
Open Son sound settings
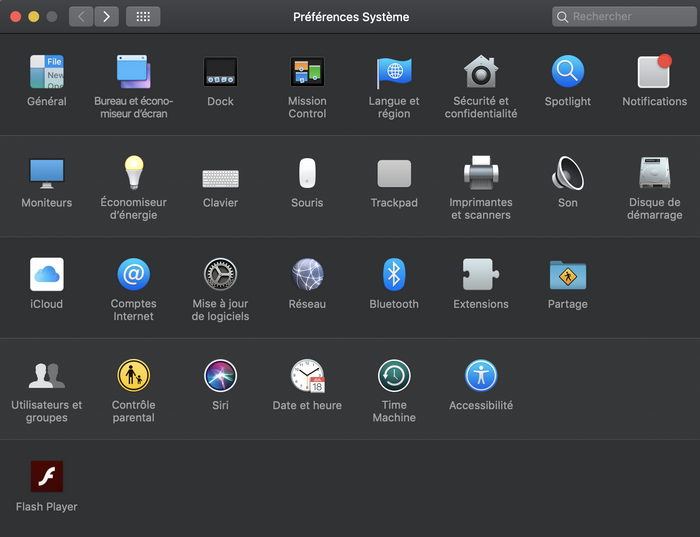568,173
